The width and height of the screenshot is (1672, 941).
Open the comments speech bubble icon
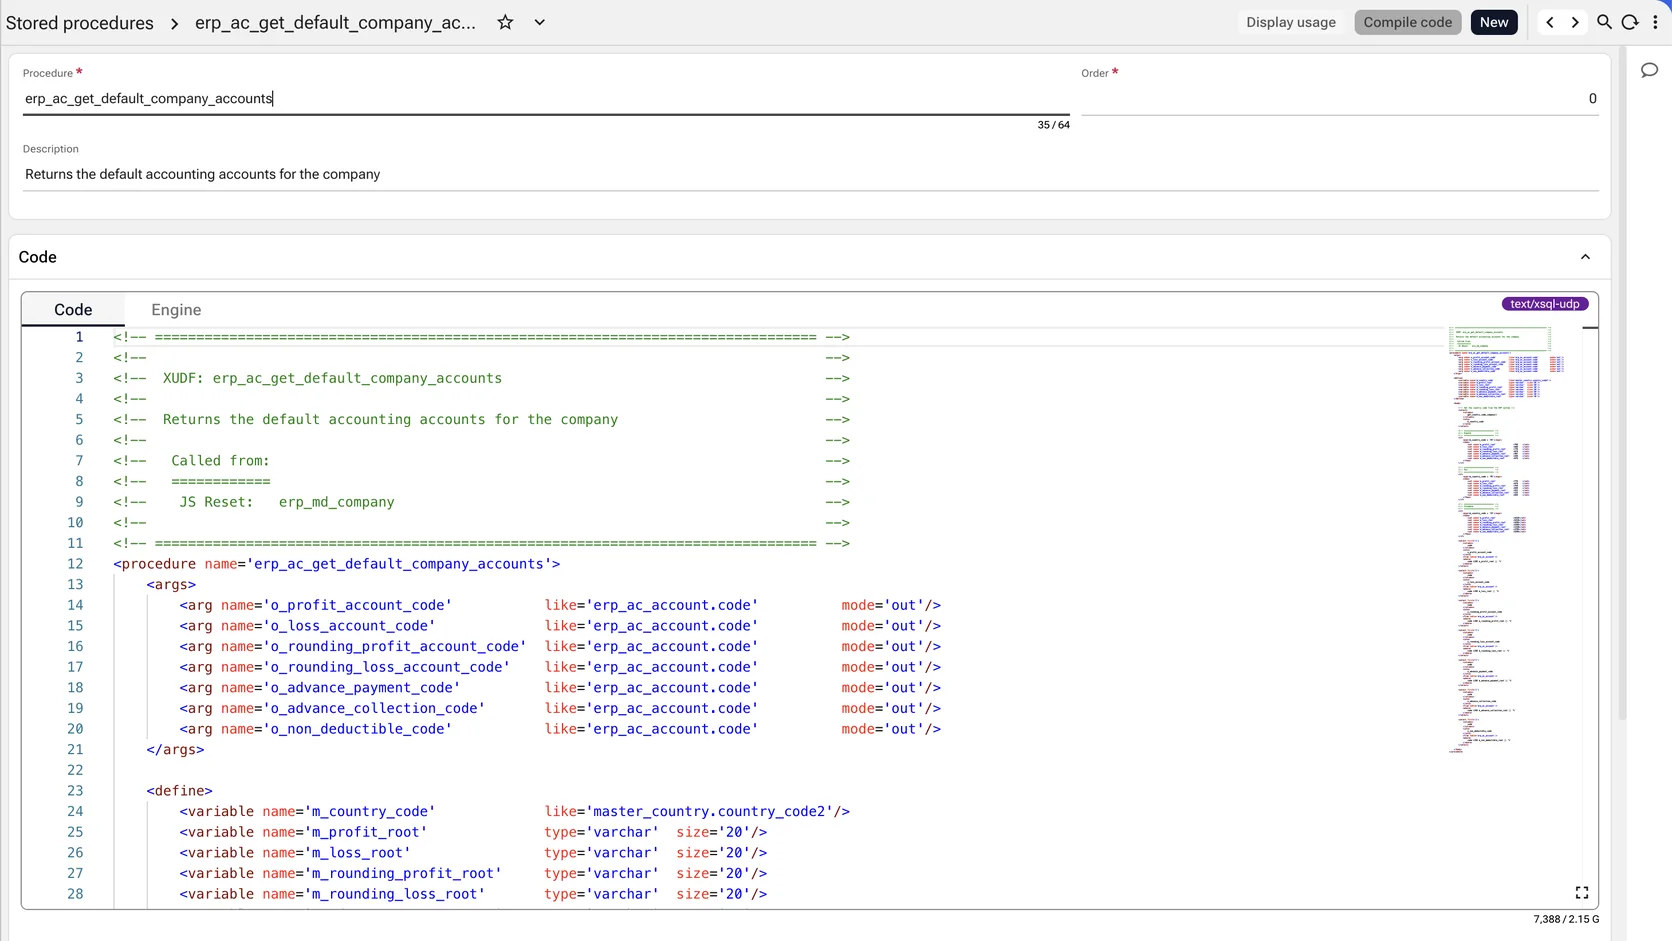point(1649,70)
